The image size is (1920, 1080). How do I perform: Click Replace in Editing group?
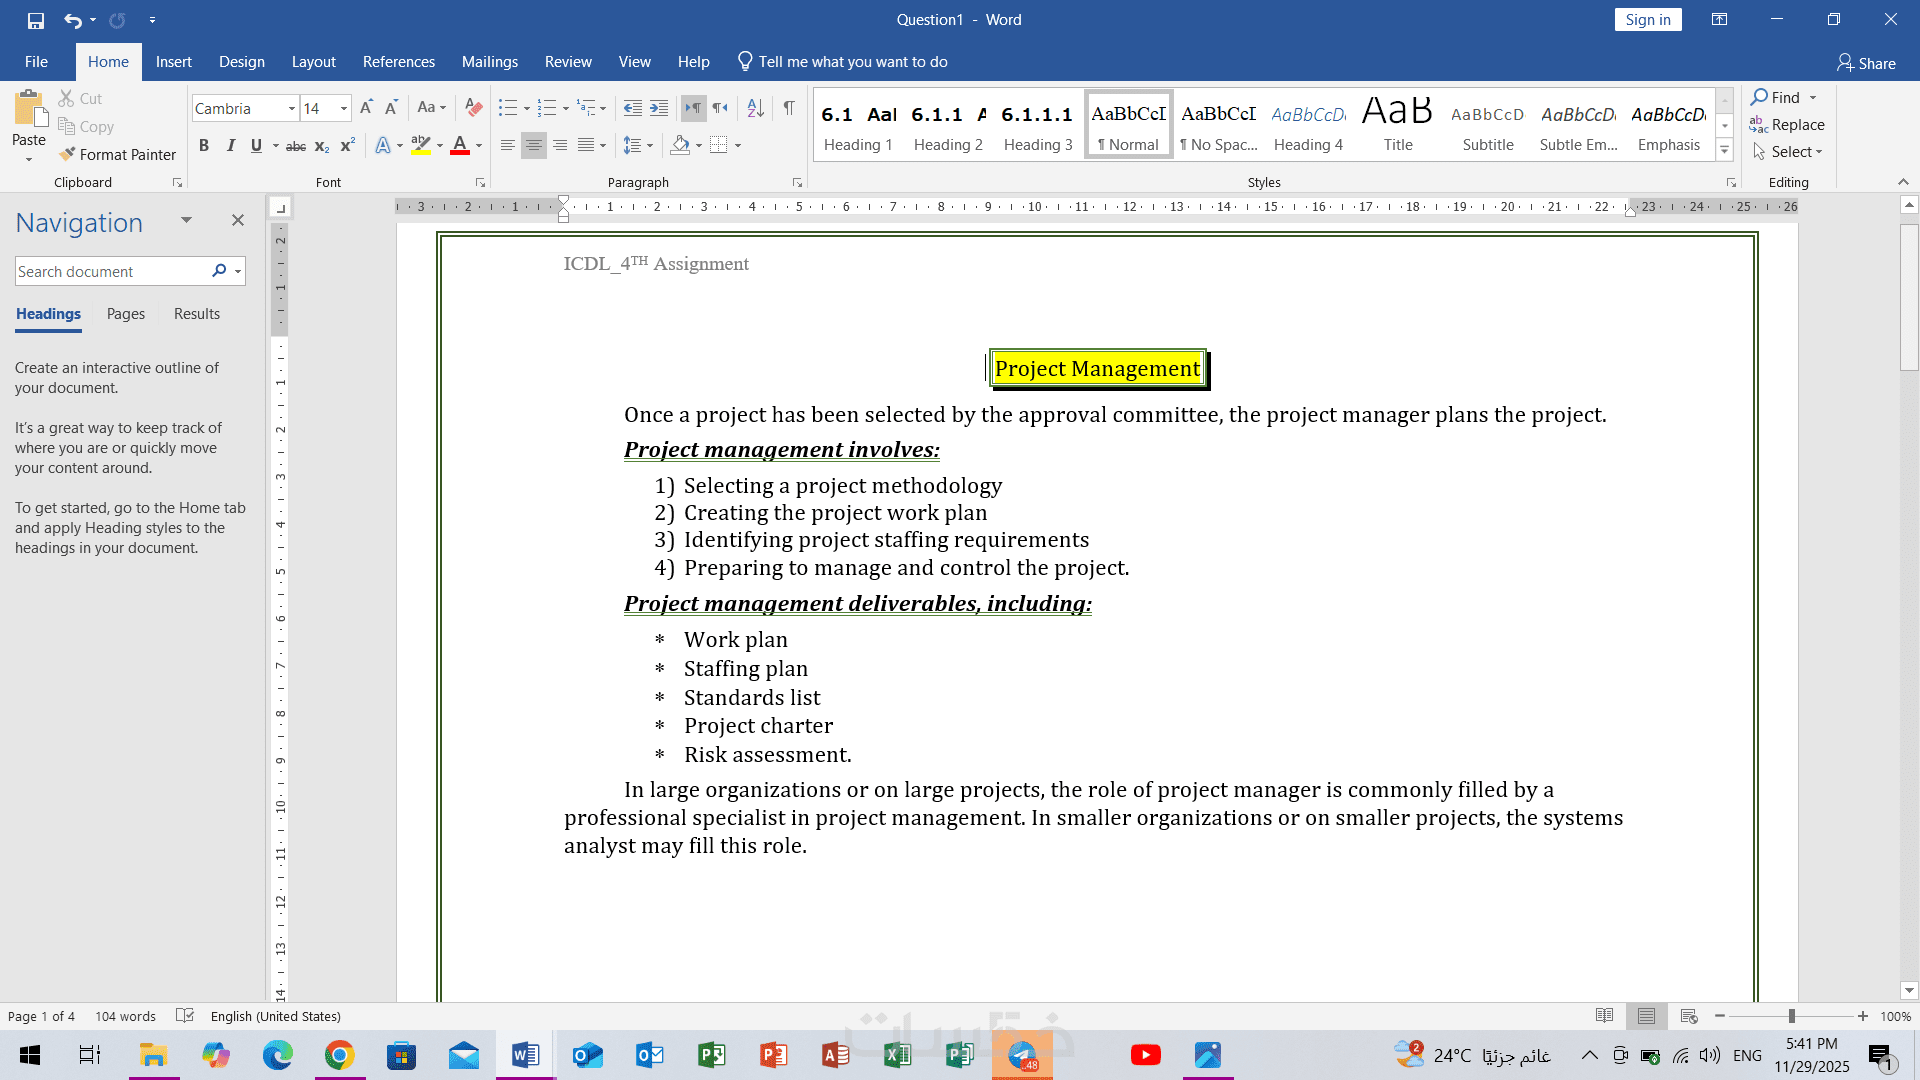coord(1787,125)
